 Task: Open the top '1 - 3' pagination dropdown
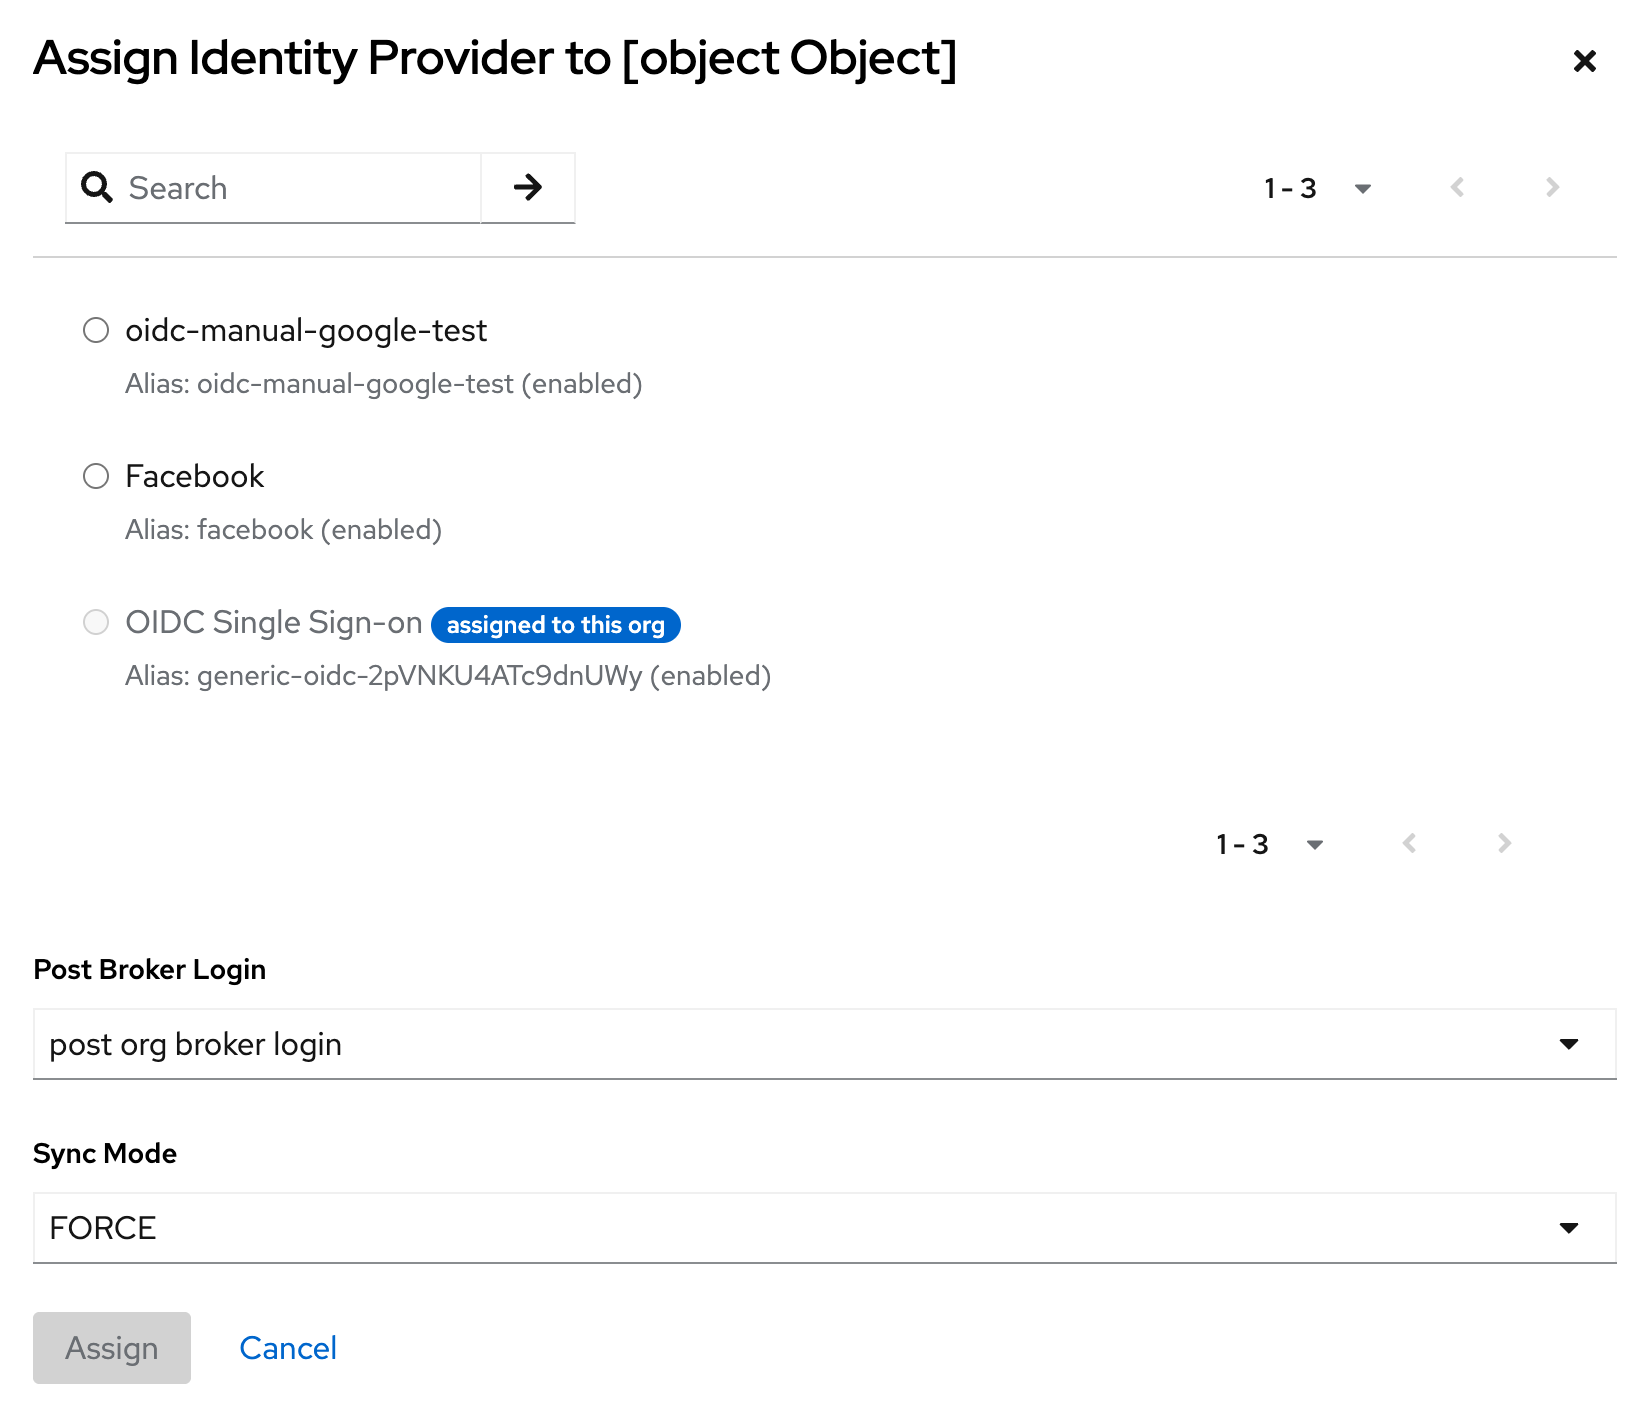click(x=1363, y=187)
